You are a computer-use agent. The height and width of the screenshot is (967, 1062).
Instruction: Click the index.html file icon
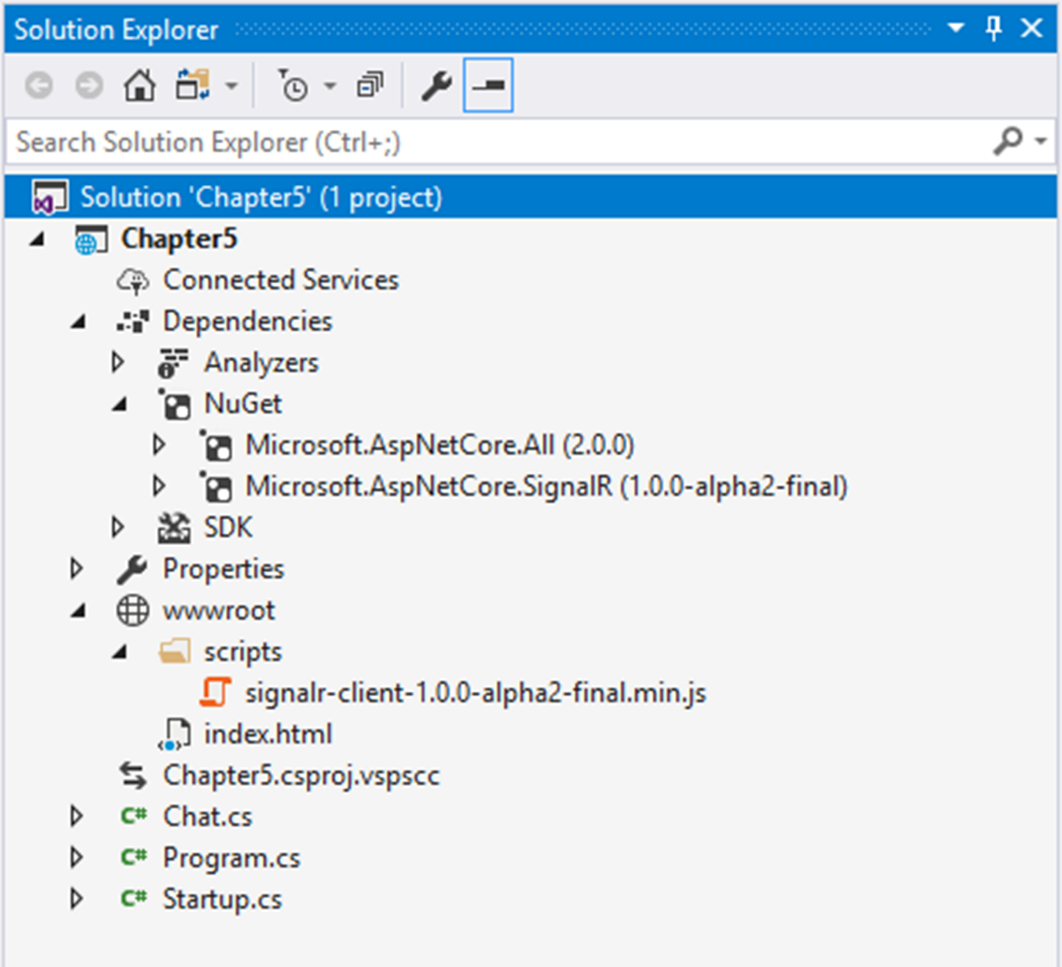click(174, 735)
